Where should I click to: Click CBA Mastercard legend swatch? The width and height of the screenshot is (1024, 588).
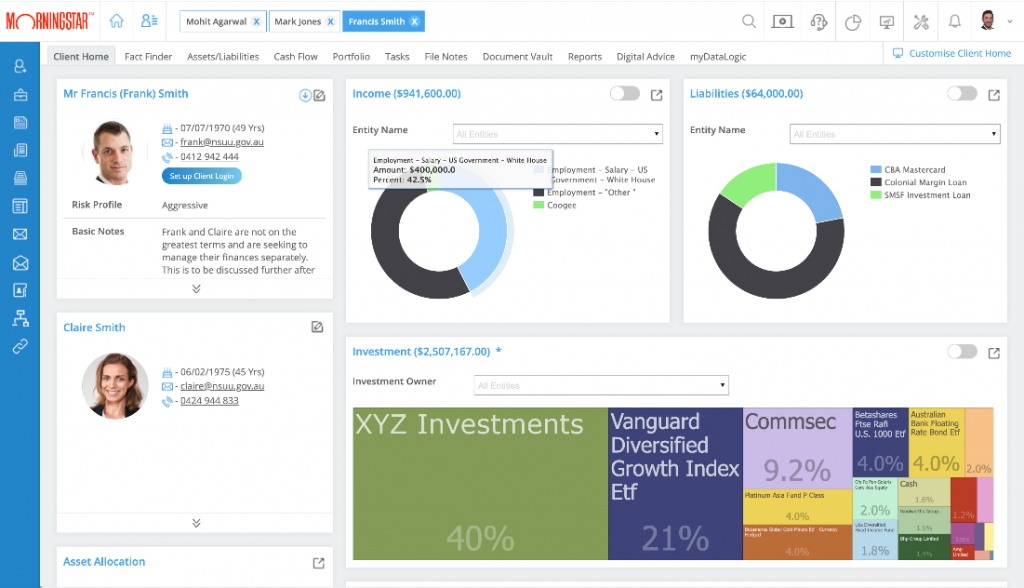[876, 169]
